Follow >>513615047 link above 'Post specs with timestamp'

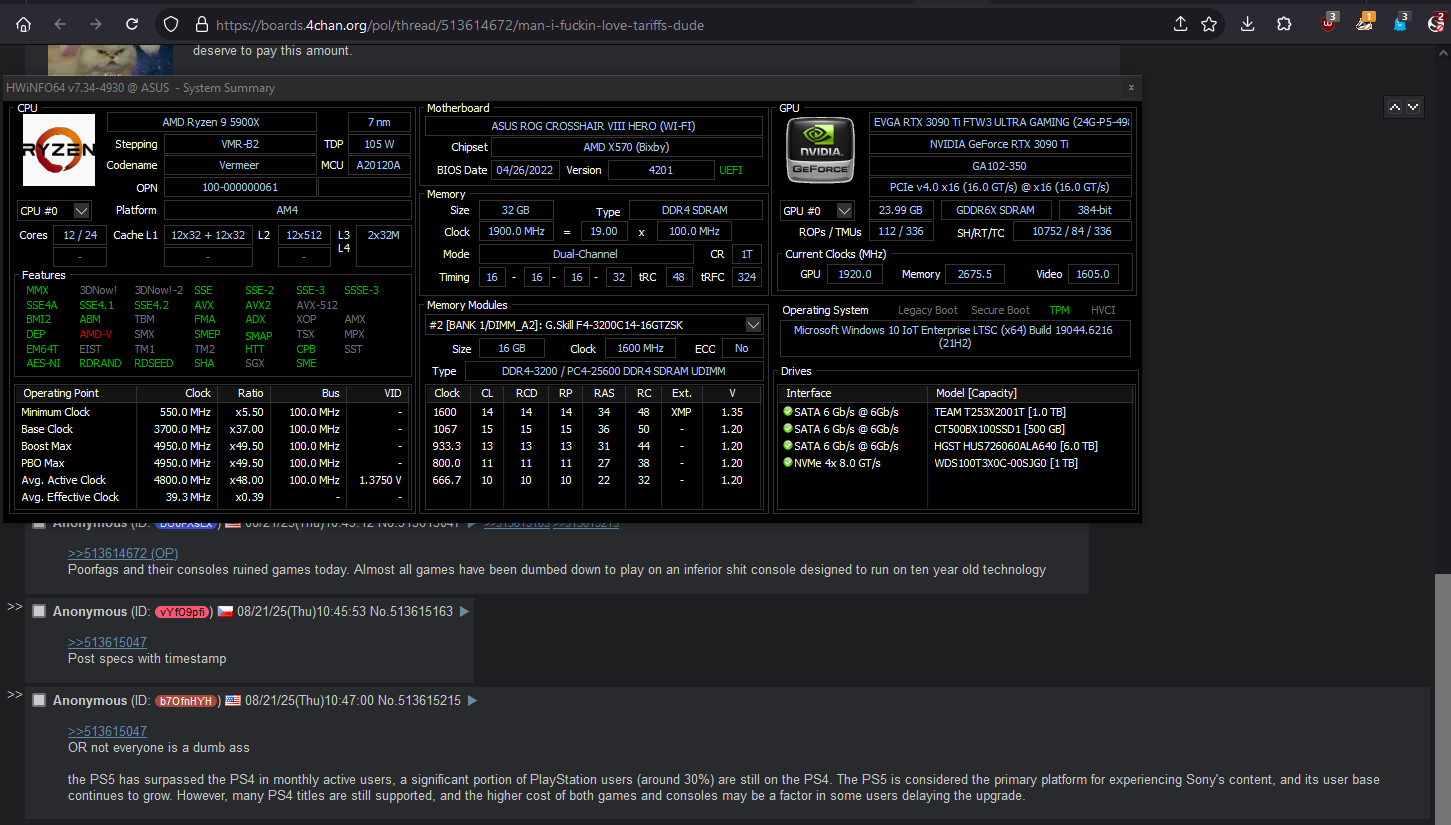[x=107, y=642]
